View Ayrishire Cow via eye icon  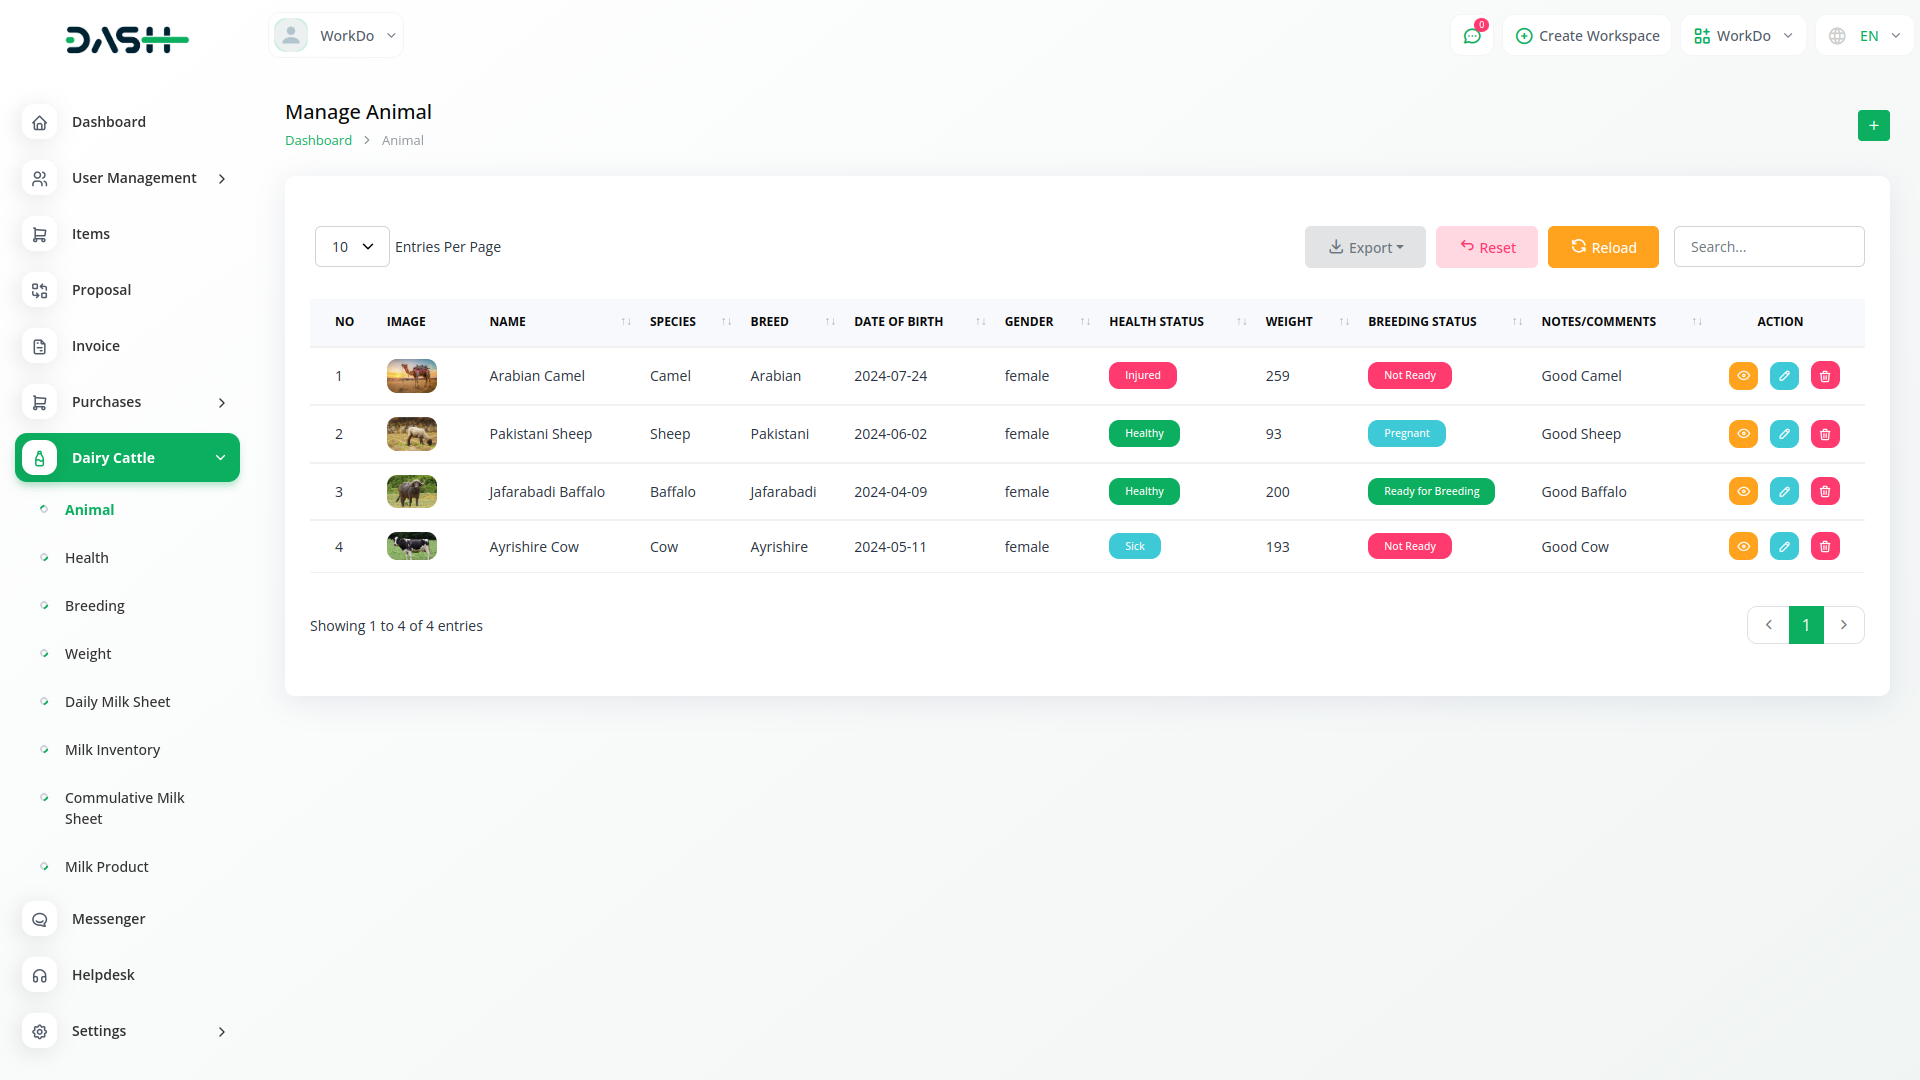(x=1743, y=547)
